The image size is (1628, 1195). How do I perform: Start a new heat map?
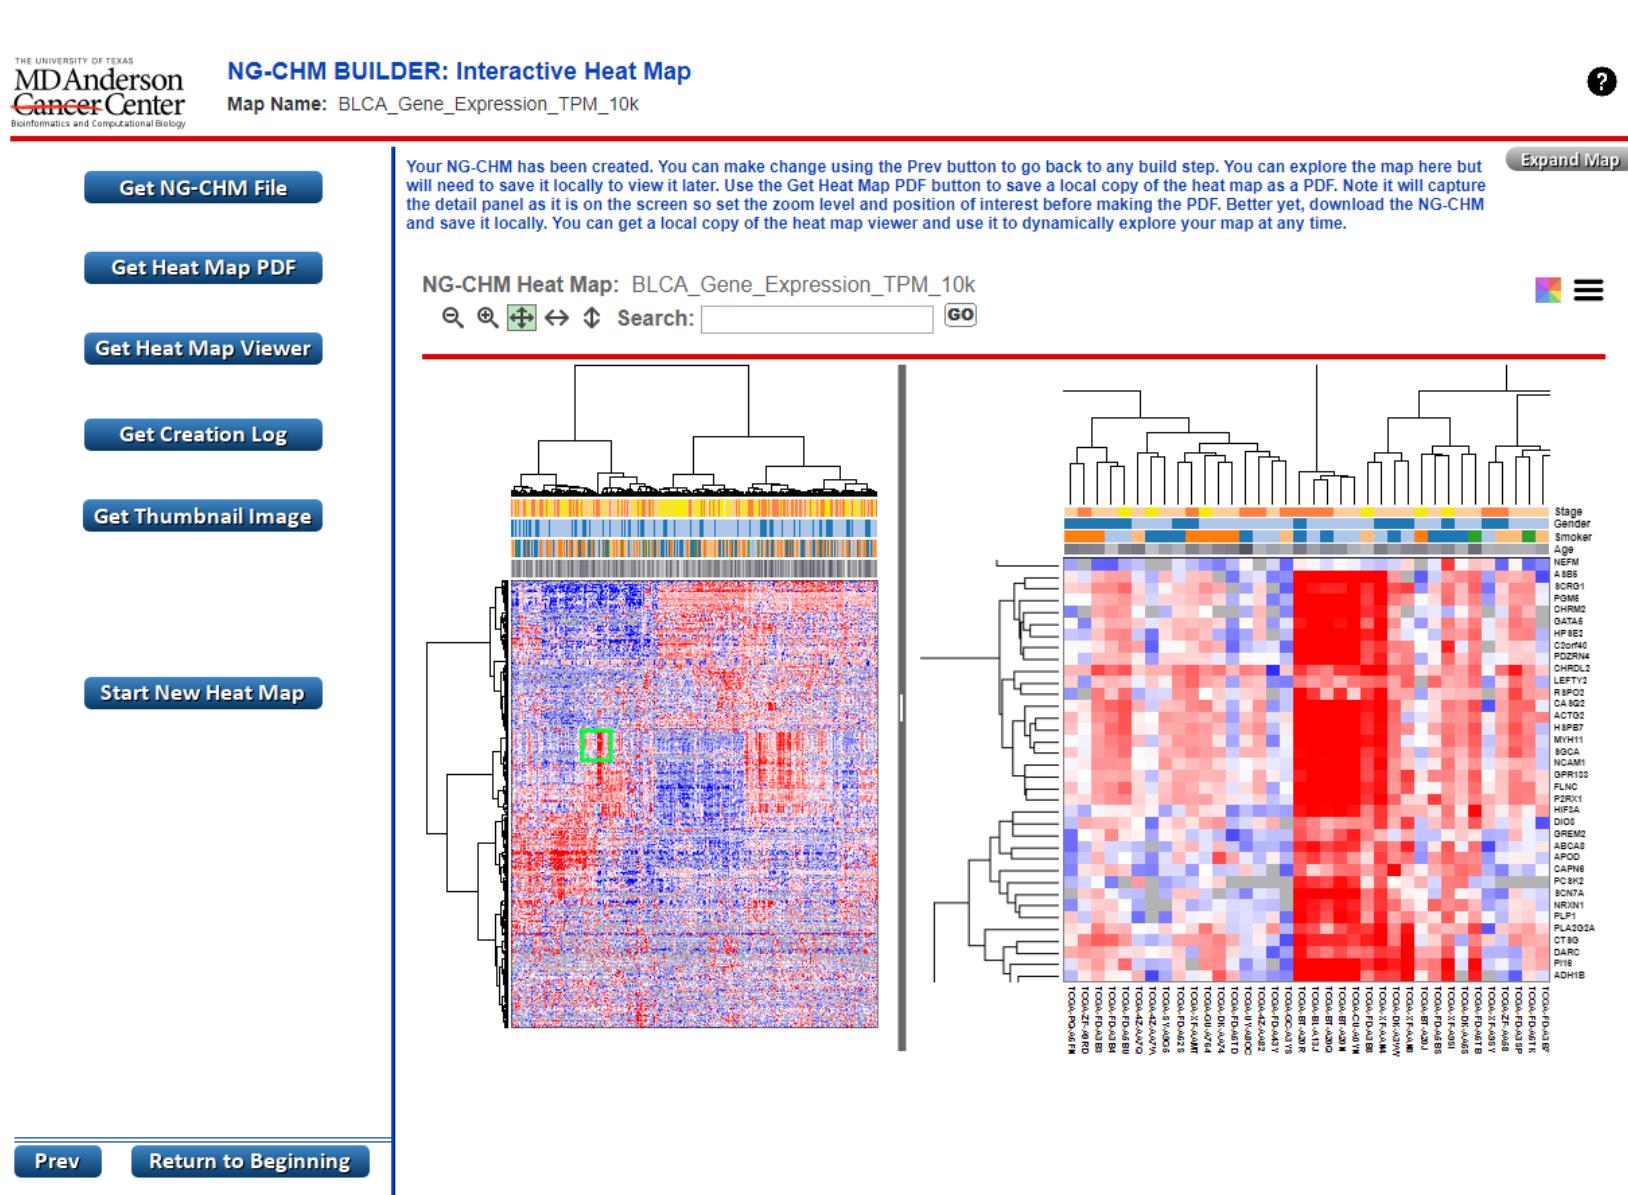(x=203, y=692)
